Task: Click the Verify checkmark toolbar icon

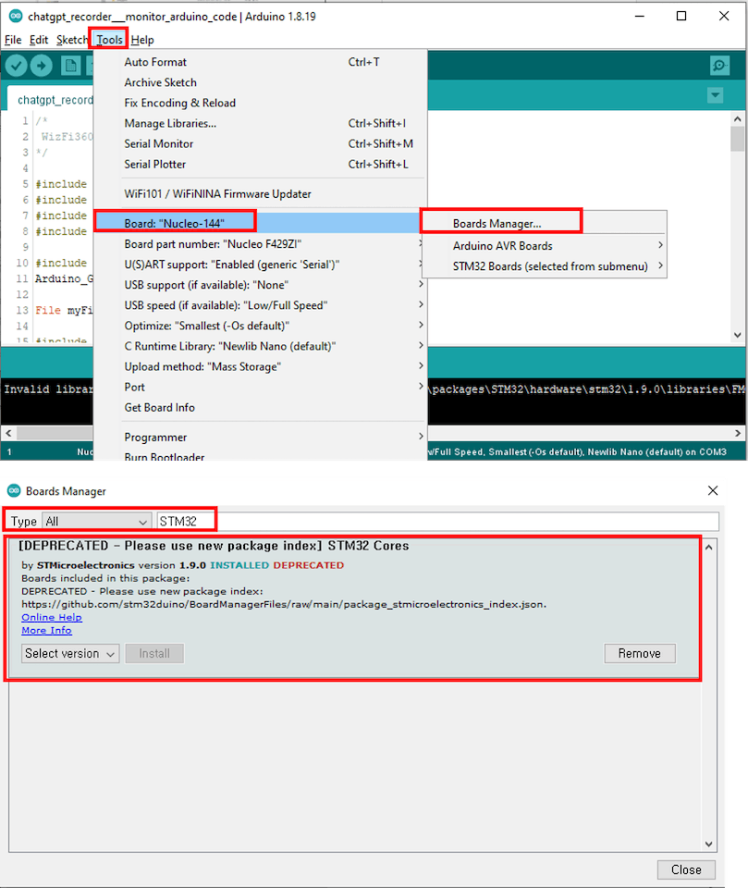Action: click(x=16, y=66)
